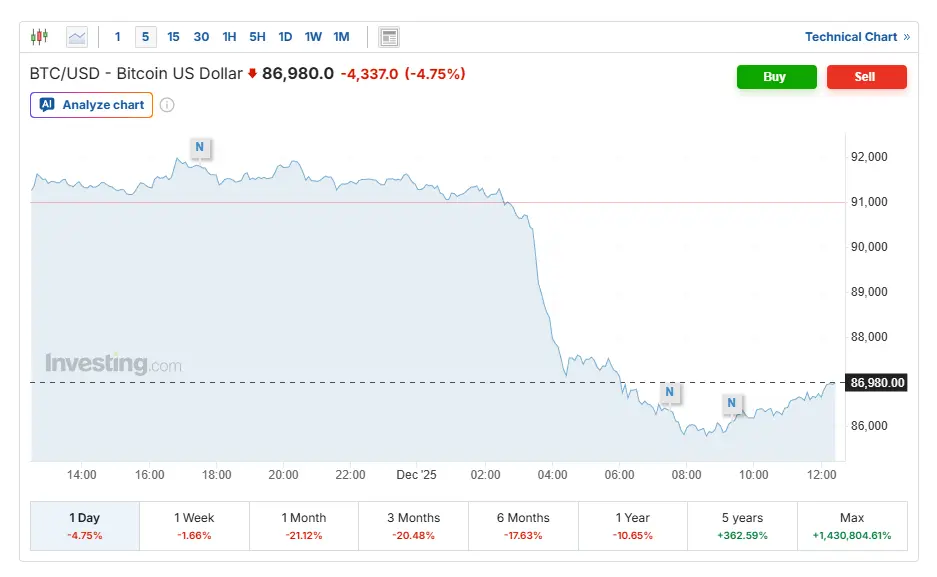Choose the 1D chart interval
The height and width of the screenshot is (577, 937).
[x=285, y=37]
